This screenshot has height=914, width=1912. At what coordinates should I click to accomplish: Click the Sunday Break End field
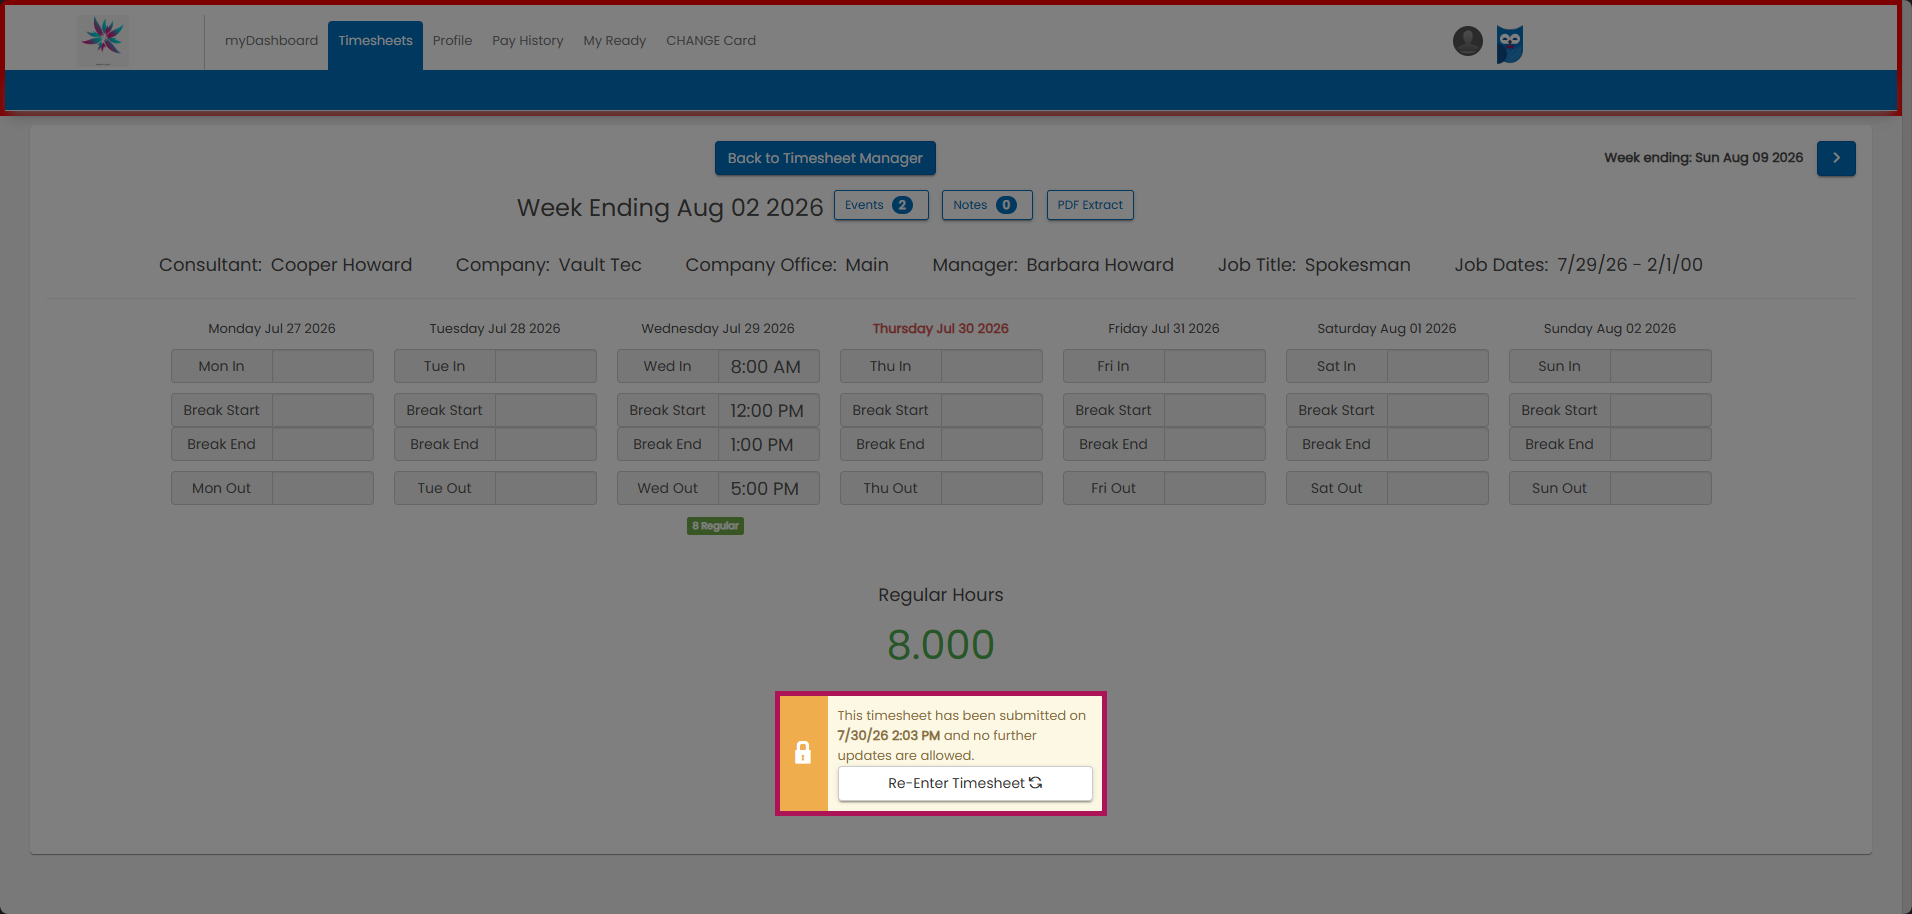click(x=1660, y=444)
